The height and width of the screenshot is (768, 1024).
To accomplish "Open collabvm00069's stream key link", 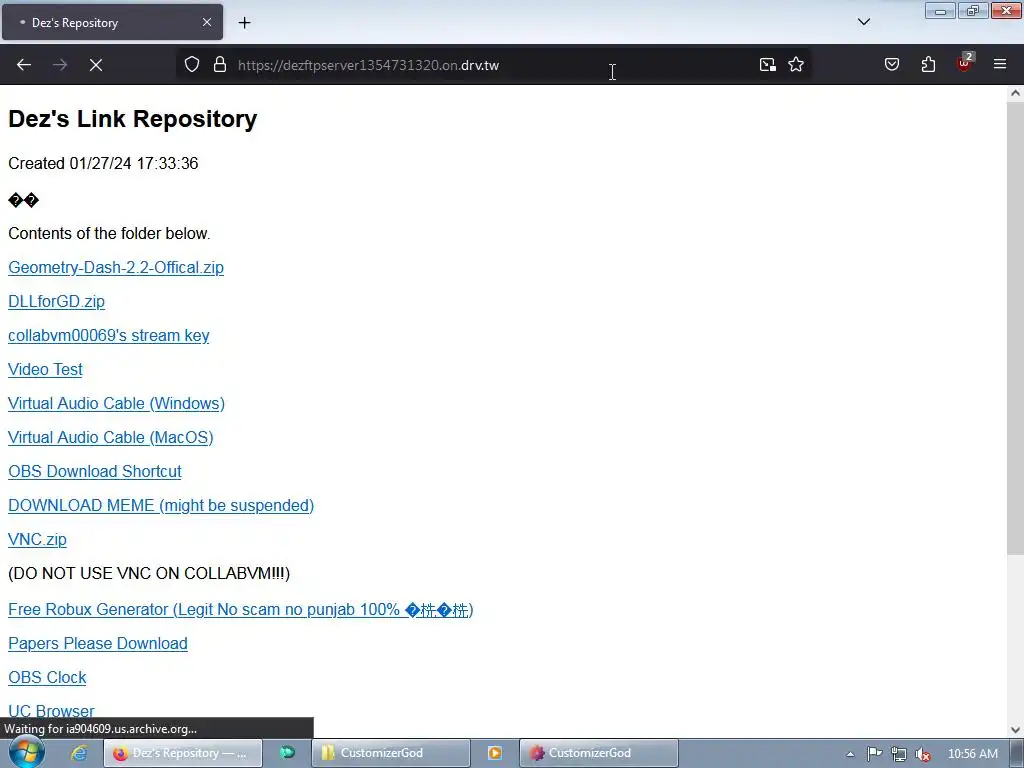I will (x=108, y=336).
